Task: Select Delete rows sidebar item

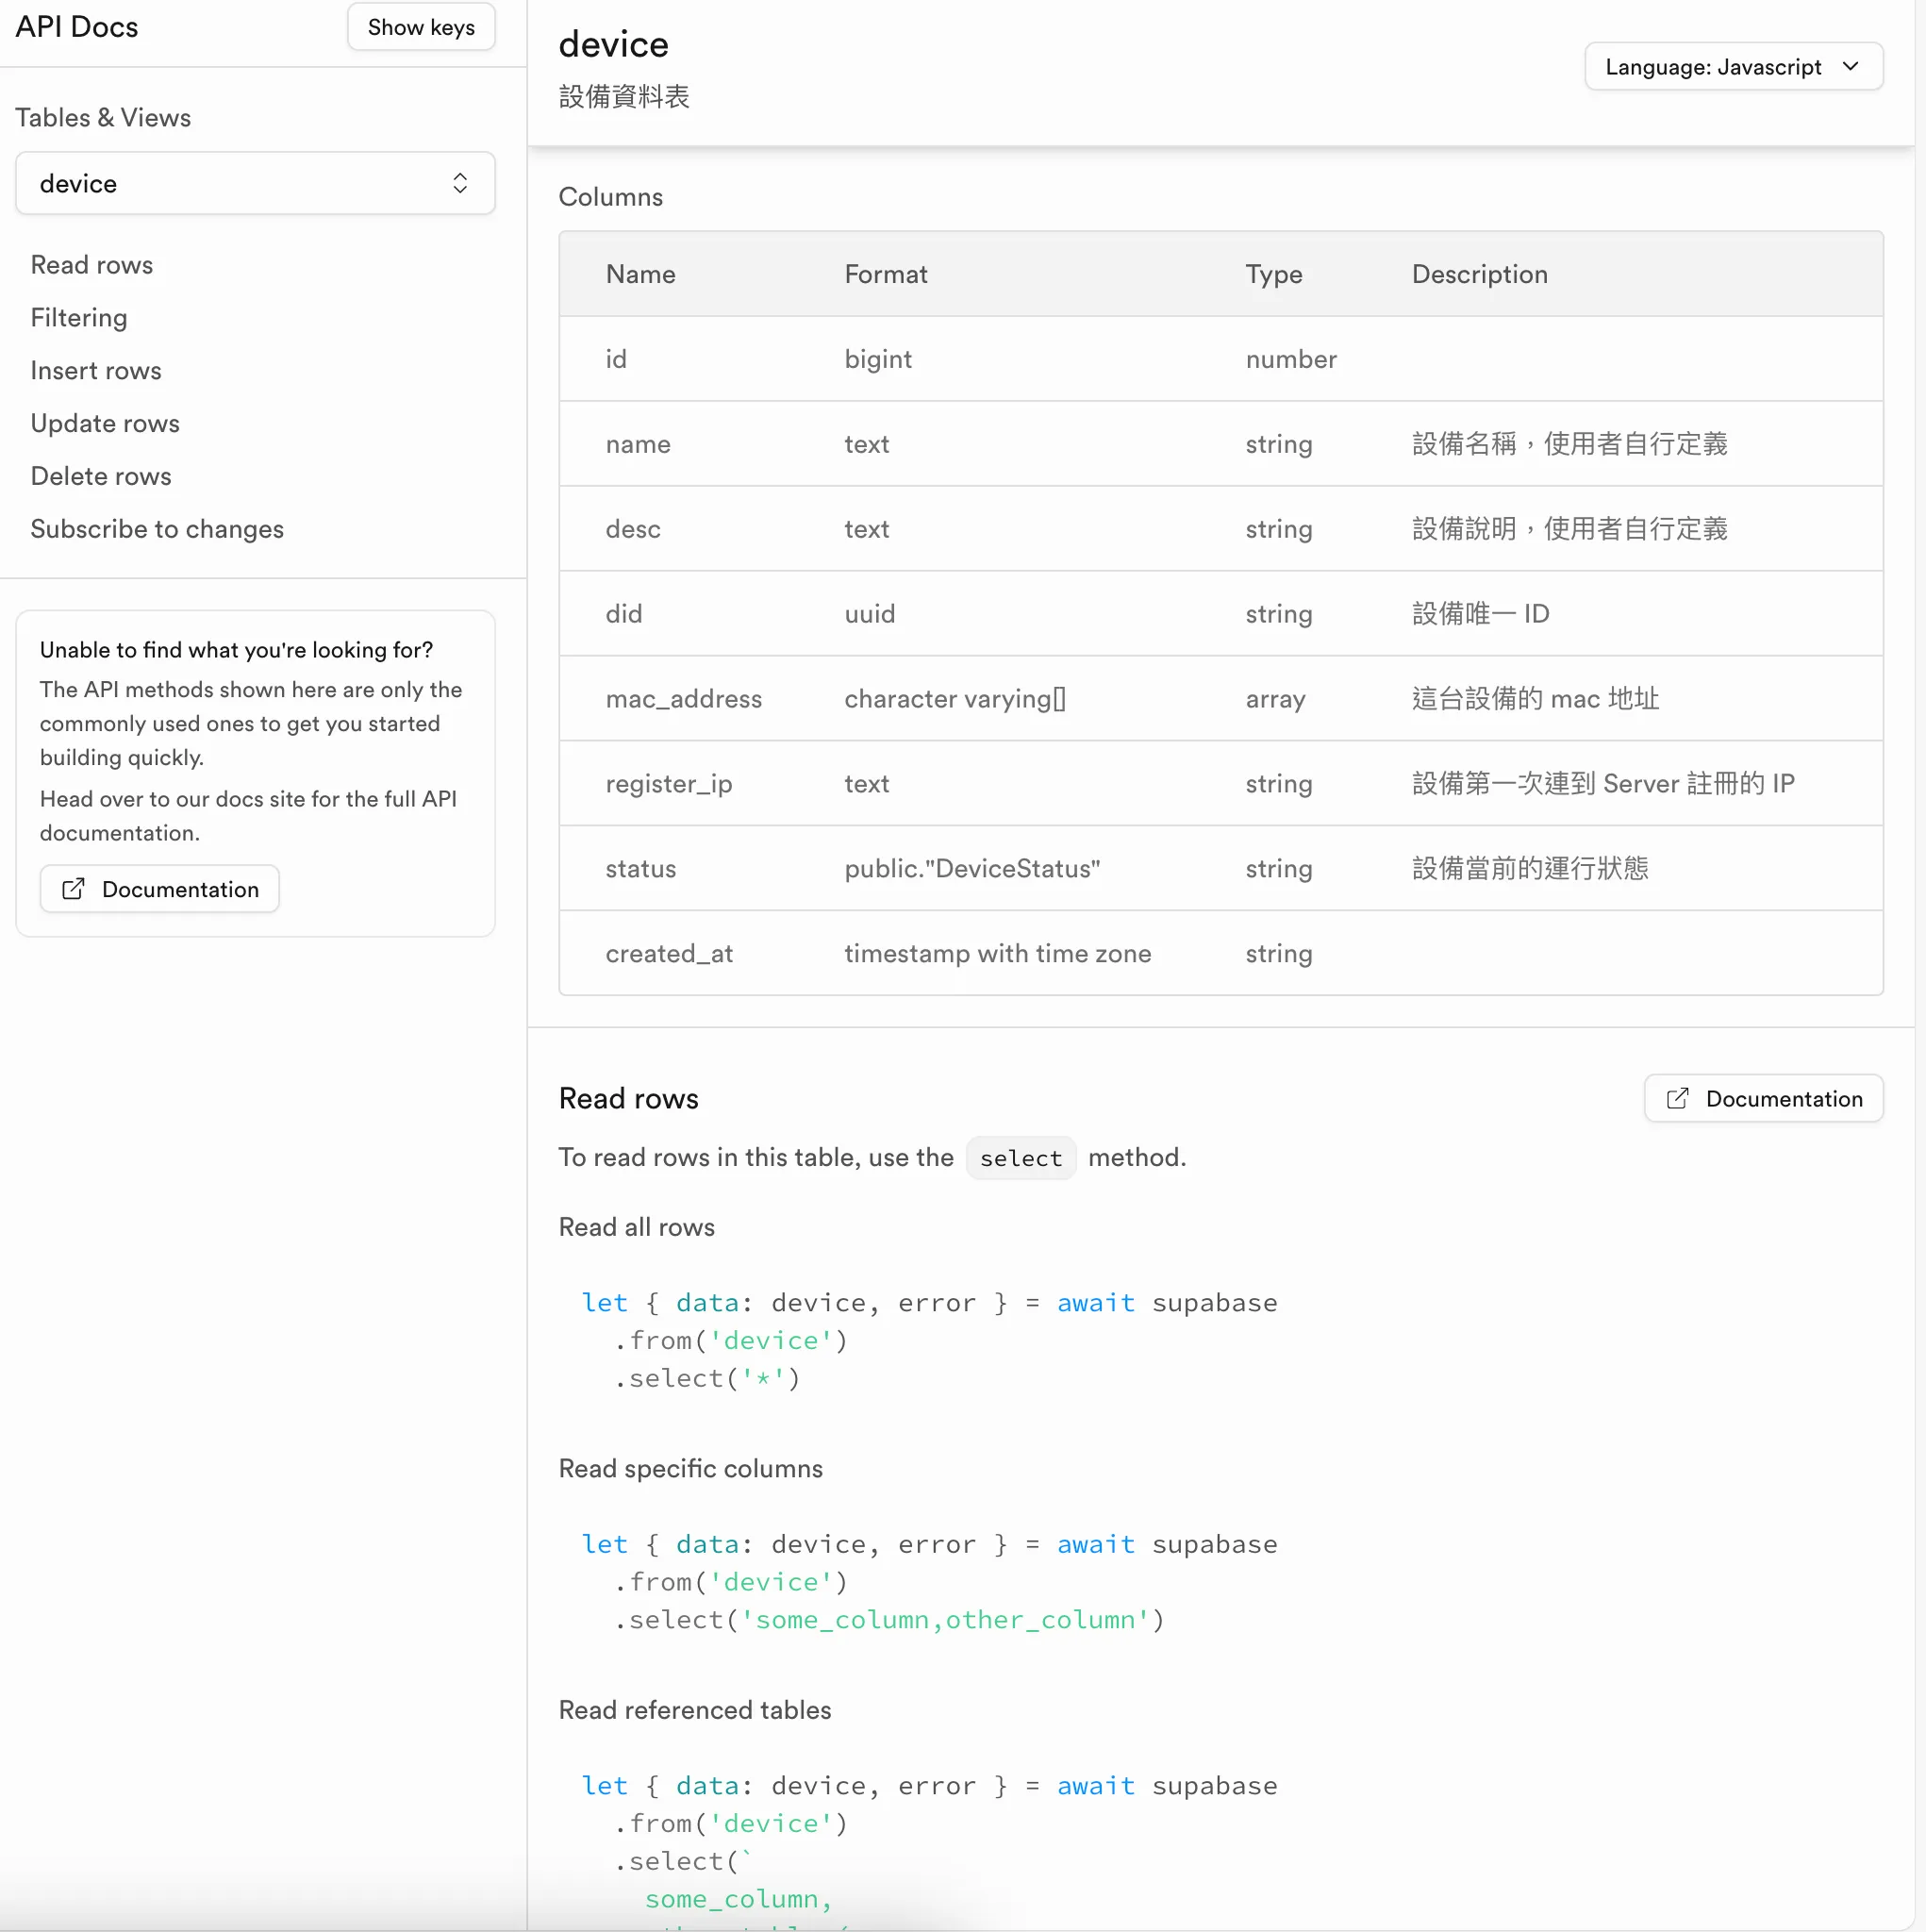Action: pos(101,476)
